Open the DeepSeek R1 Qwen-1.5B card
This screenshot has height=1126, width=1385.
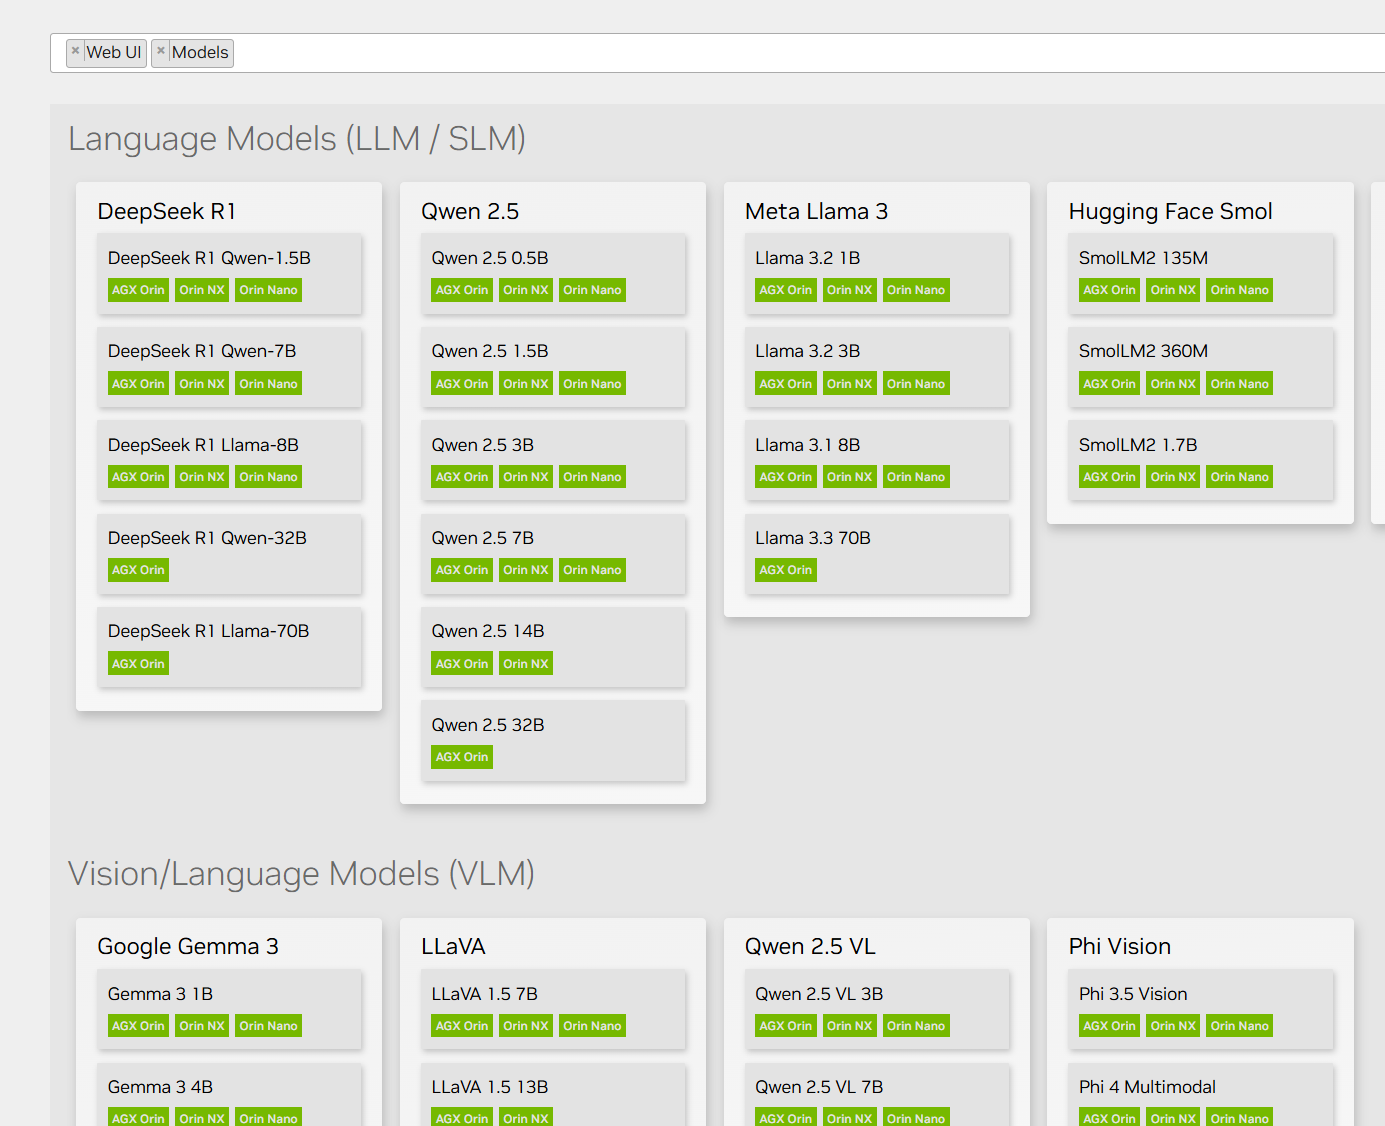229,274
